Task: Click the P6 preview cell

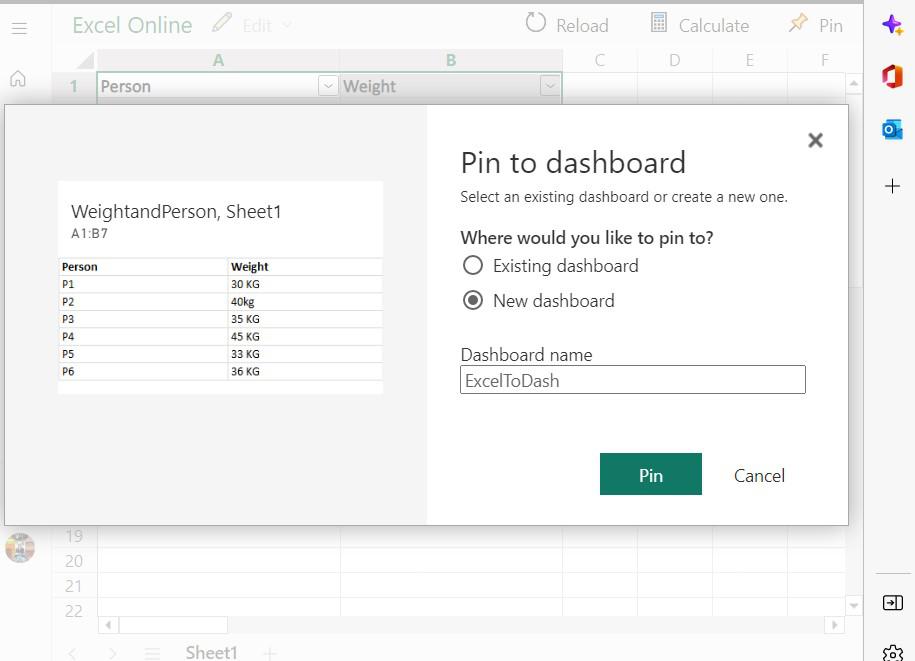Action: pos(143,371)
